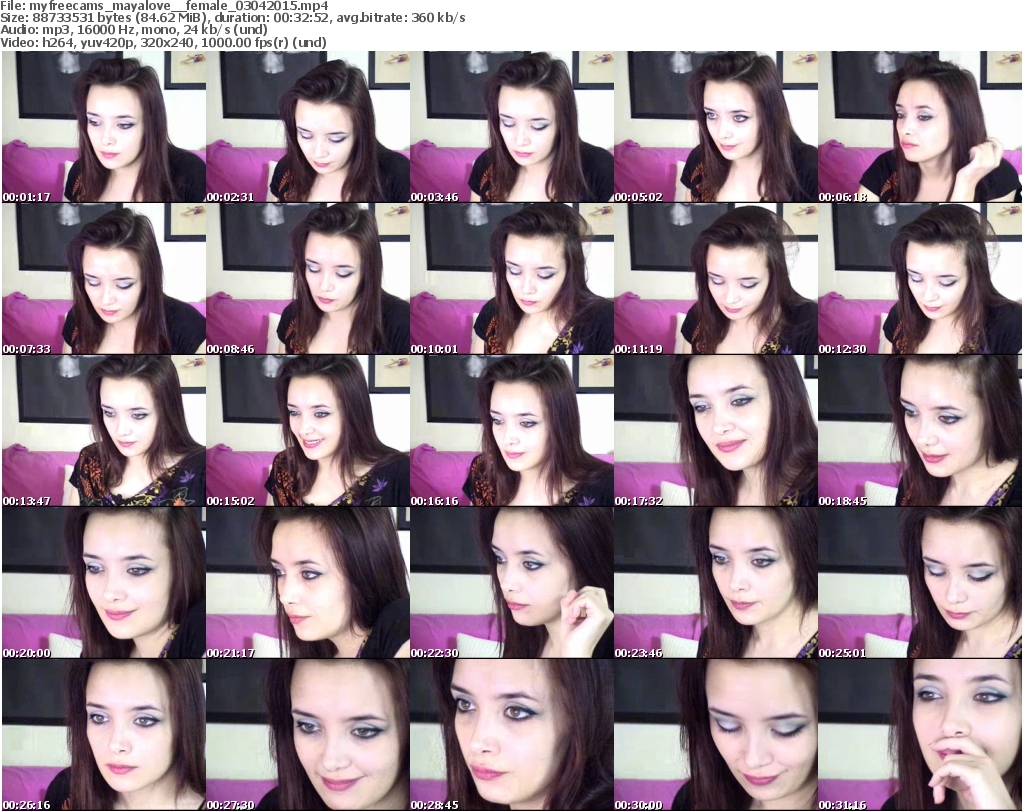This screenshot has height=811, width=1024.
Task: Choose the frame timestamped 00:31:16
Action: click(x=919, y=735)
